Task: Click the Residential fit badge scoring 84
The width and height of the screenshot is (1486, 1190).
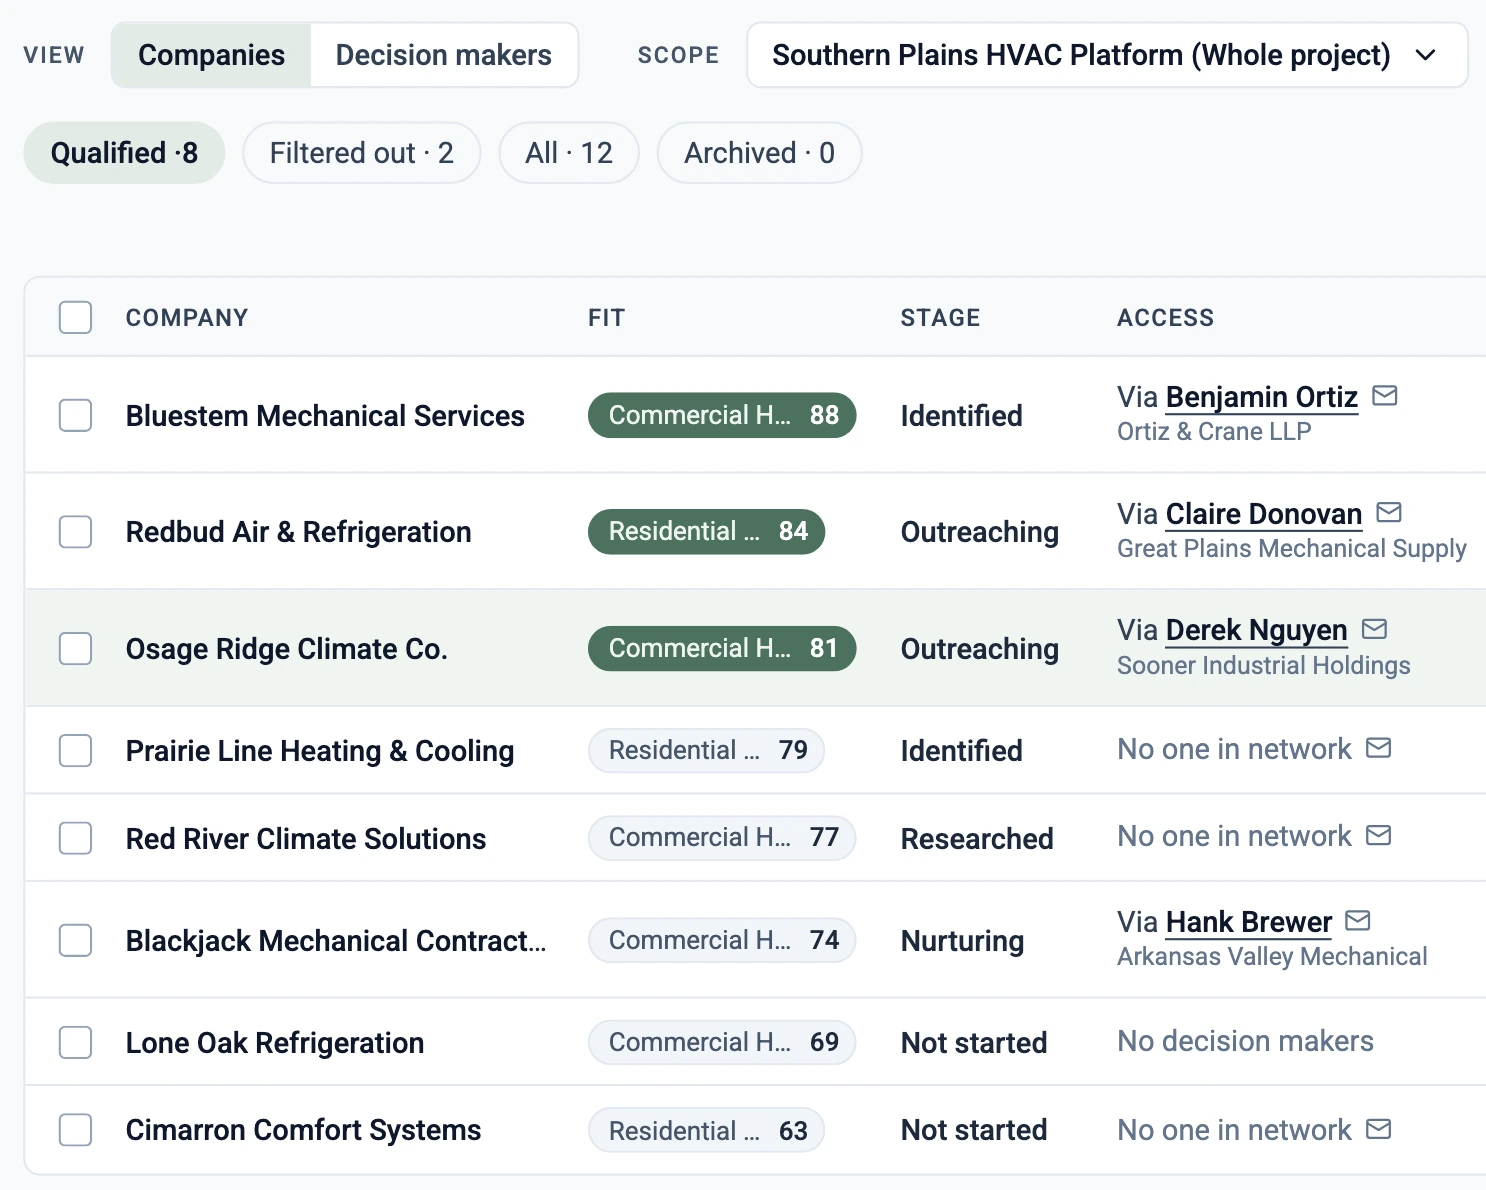Action: (706, 531)
